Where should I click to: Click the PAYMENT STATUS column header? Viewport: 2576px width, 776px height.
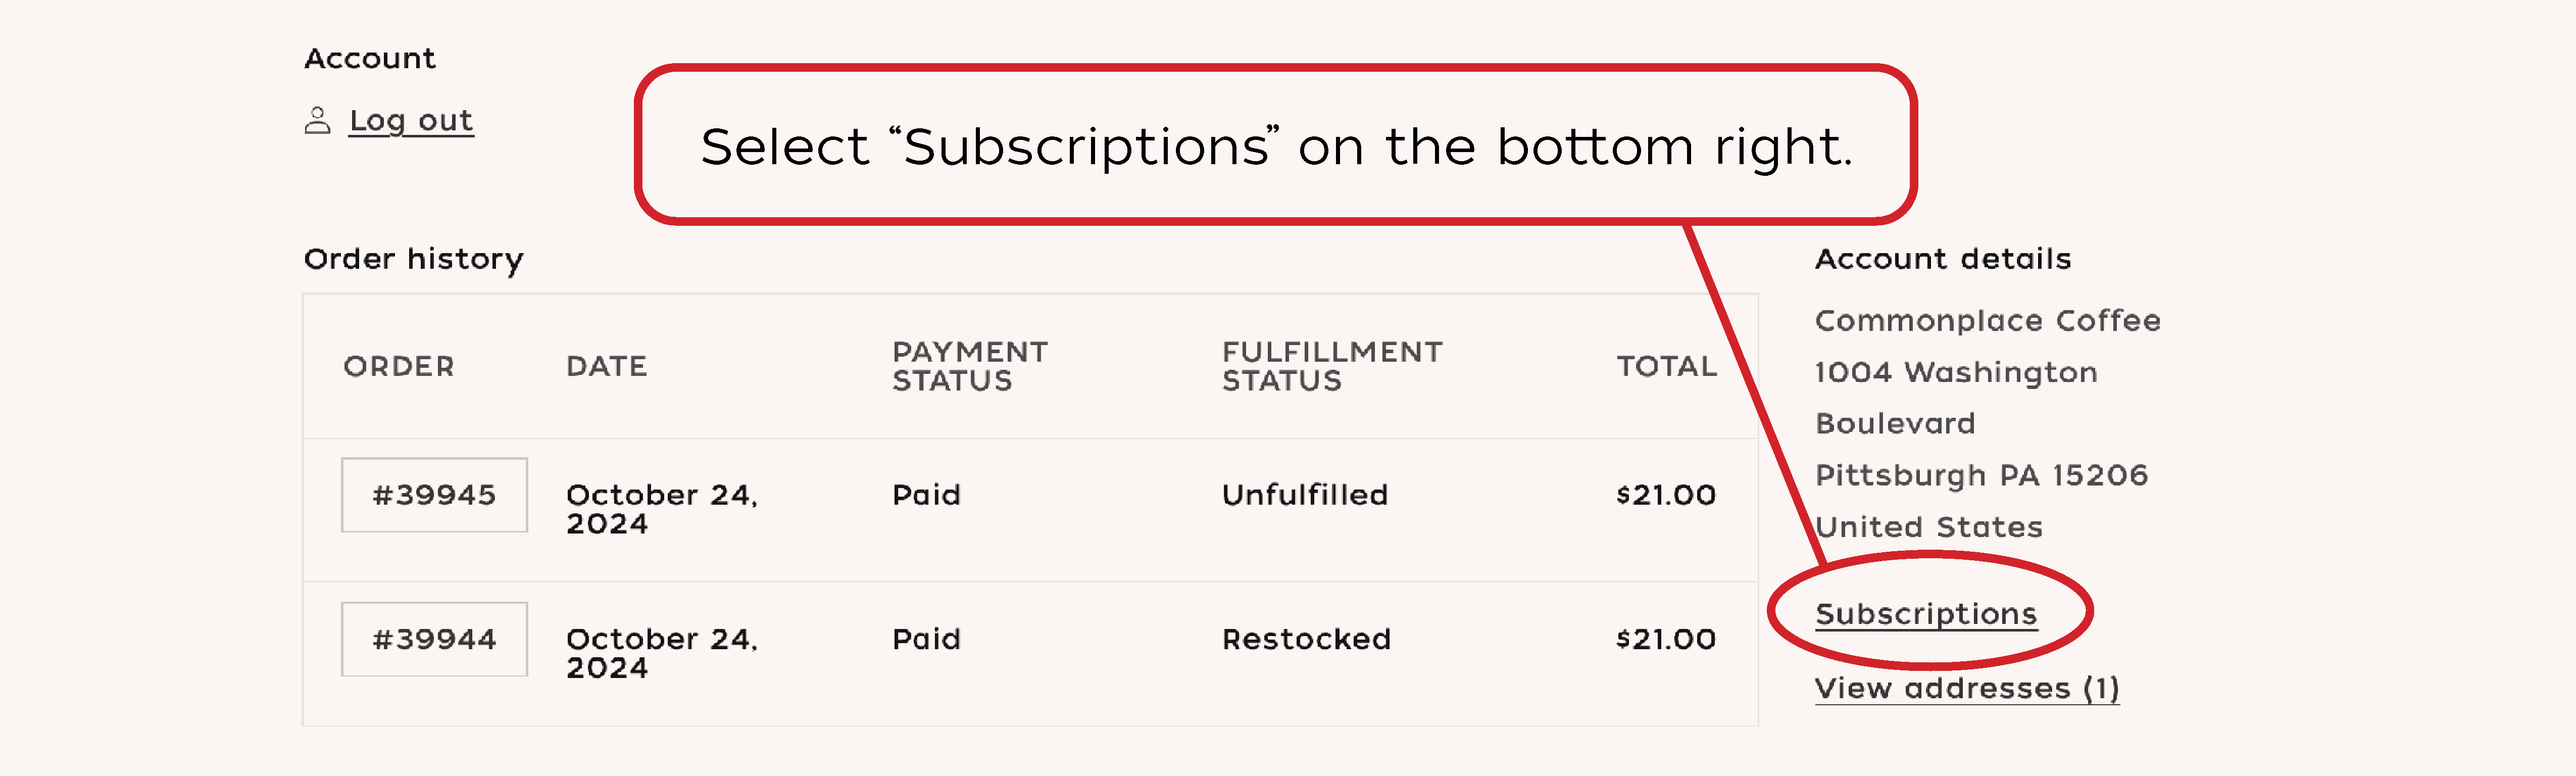pyautogui.click(x=969, y=366)
